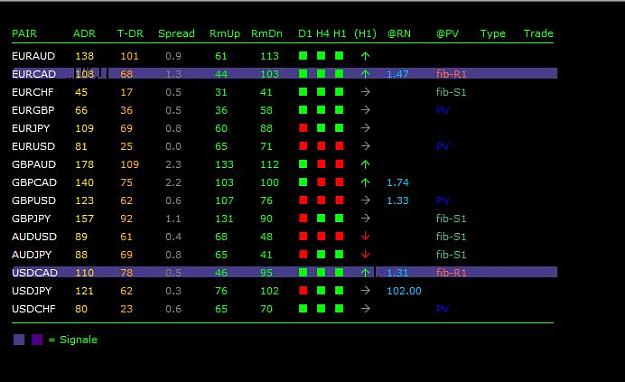Click the green up arrow in EURAUD row

(x=365, y=56)
